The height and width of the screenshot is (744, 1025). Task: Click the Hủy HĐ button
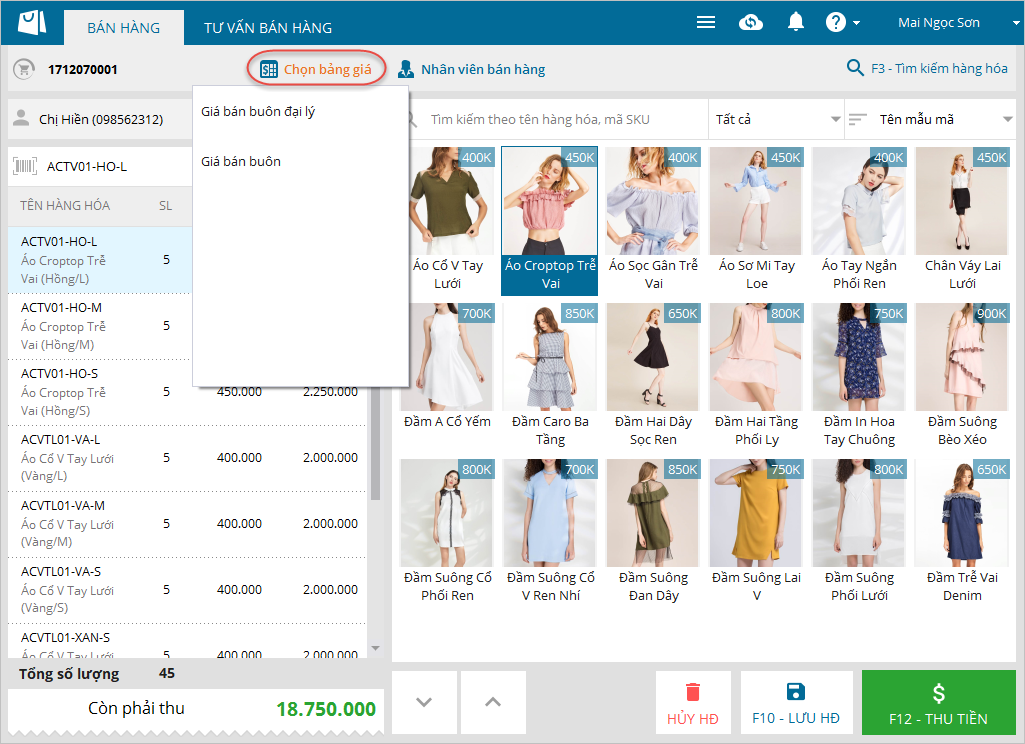(693, 702)
